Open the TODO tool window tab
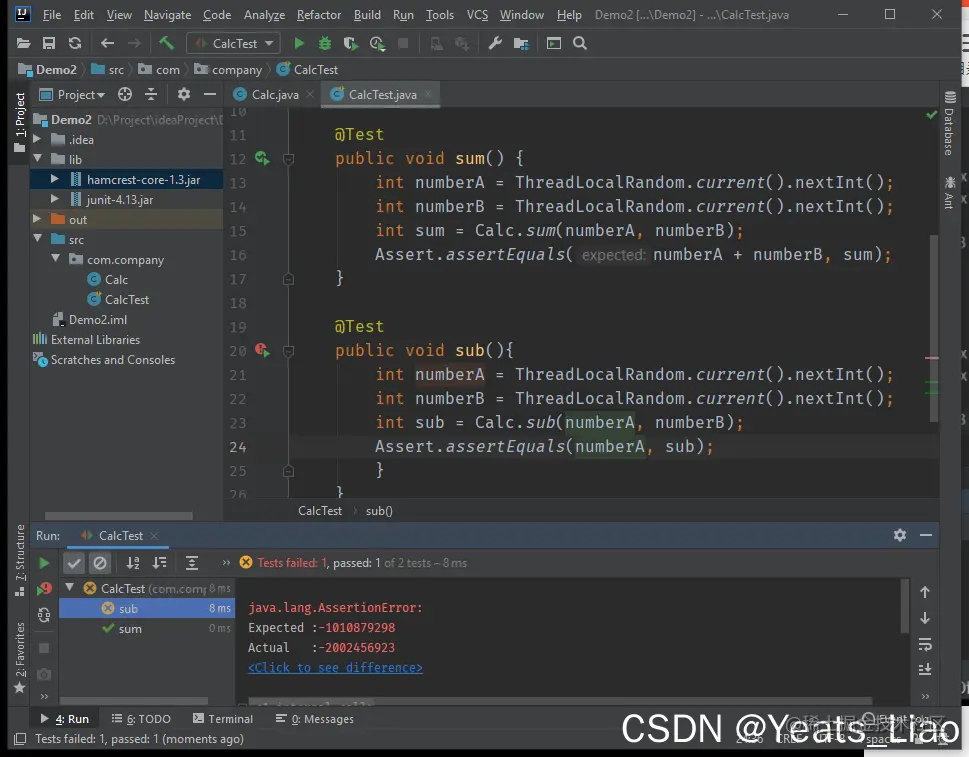This screenshot has height=757, width=969. pyautogui.click(x=141, y=719)
